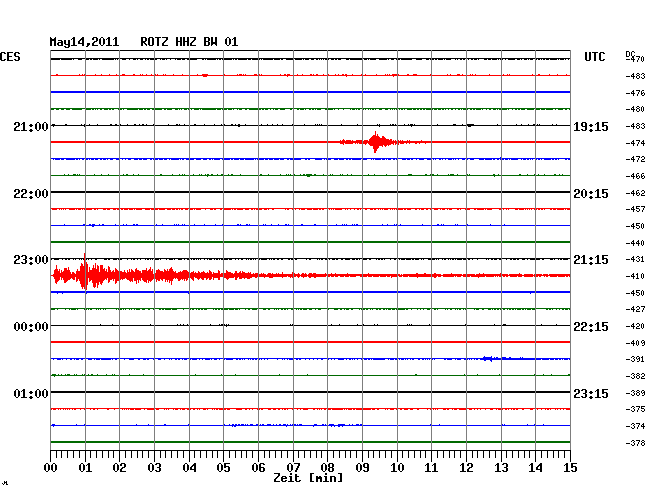Select the DC offset value "-410"
This screenshot has height=494, width=650.
(635, 276)
